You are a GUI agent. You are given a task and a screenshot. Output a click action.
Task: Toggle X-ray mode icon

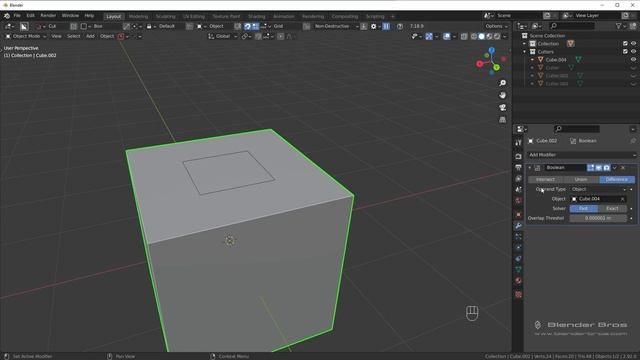[x=464, y=36]
